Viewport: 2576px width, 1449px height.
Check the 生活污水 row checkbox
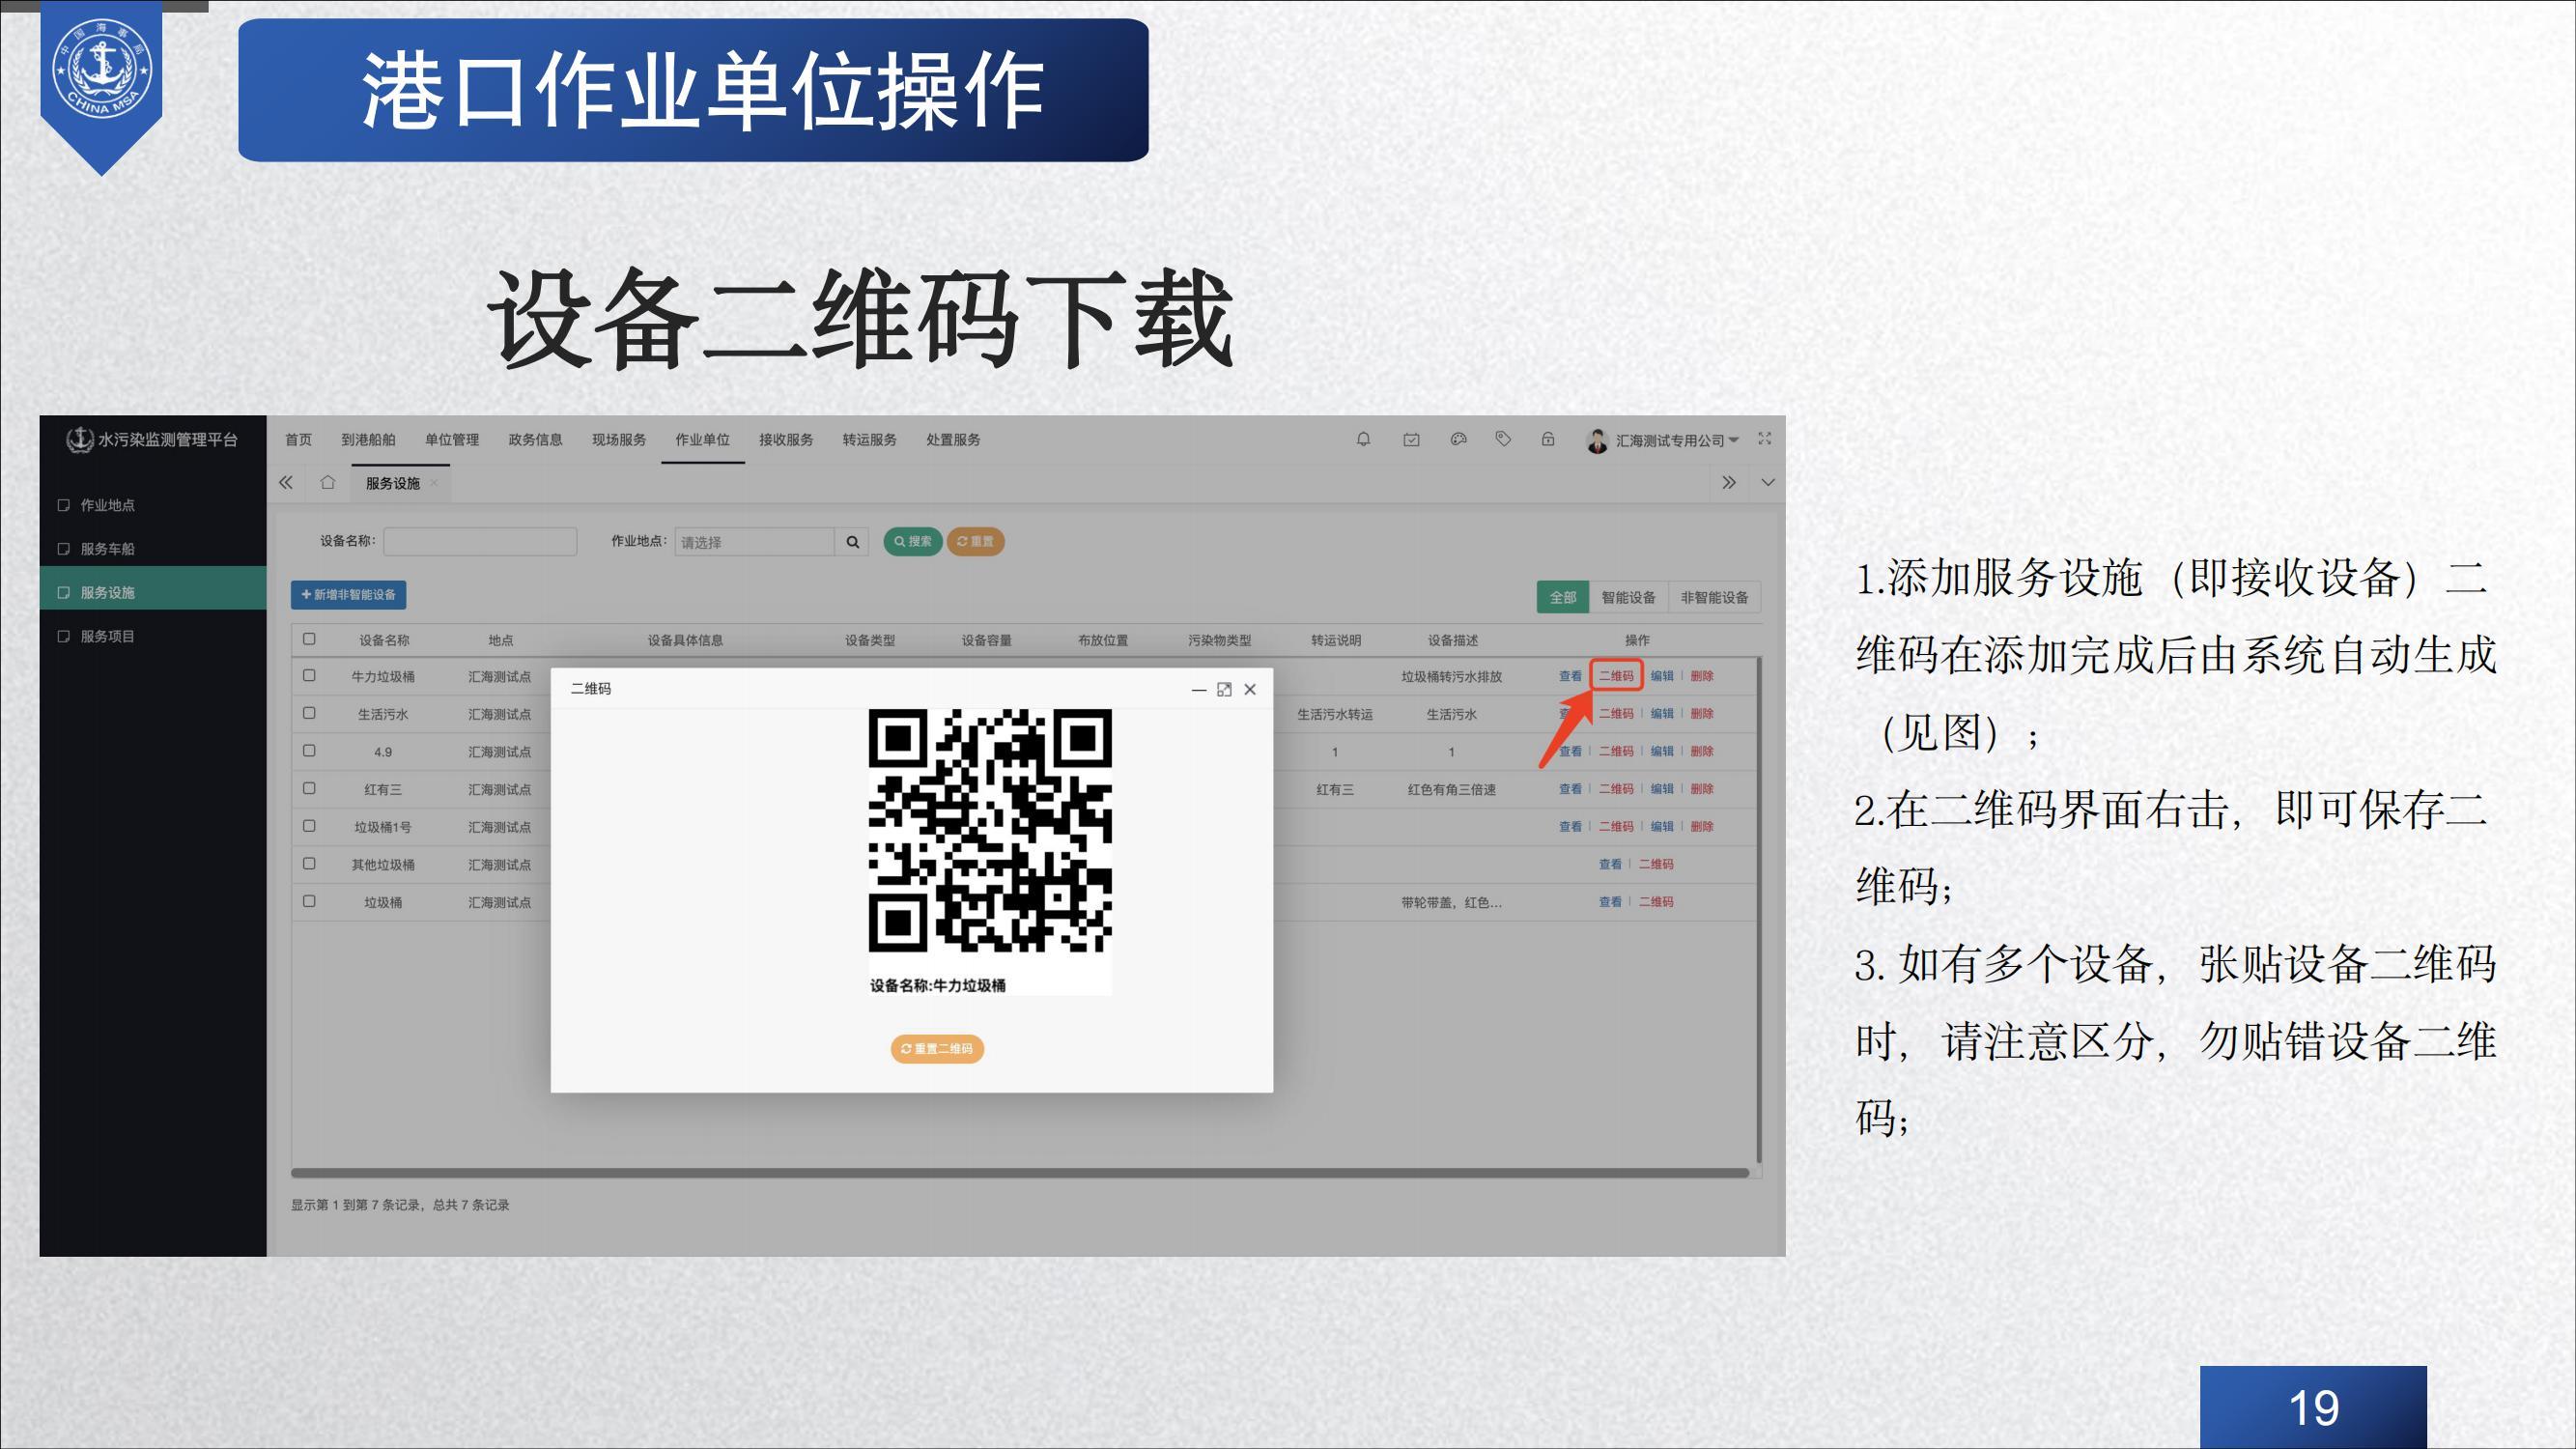click(x=309, y=713)
